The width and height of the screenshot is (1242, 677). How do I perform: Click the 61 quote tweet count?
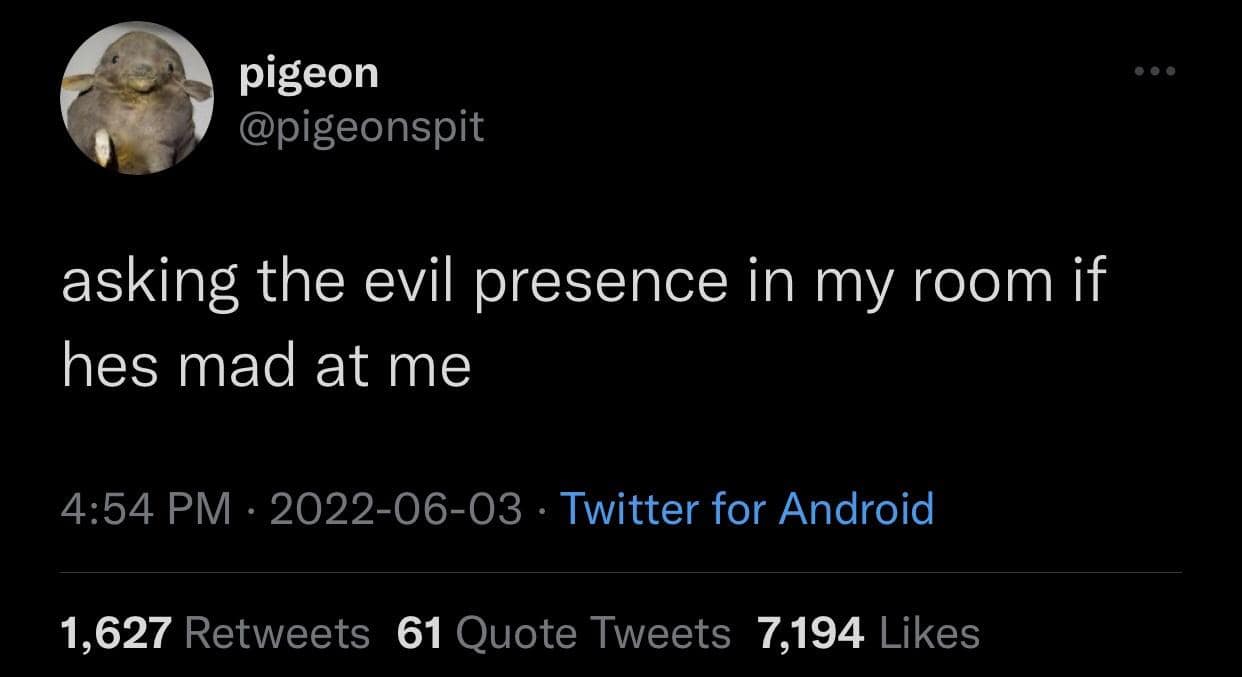point(420,632)
